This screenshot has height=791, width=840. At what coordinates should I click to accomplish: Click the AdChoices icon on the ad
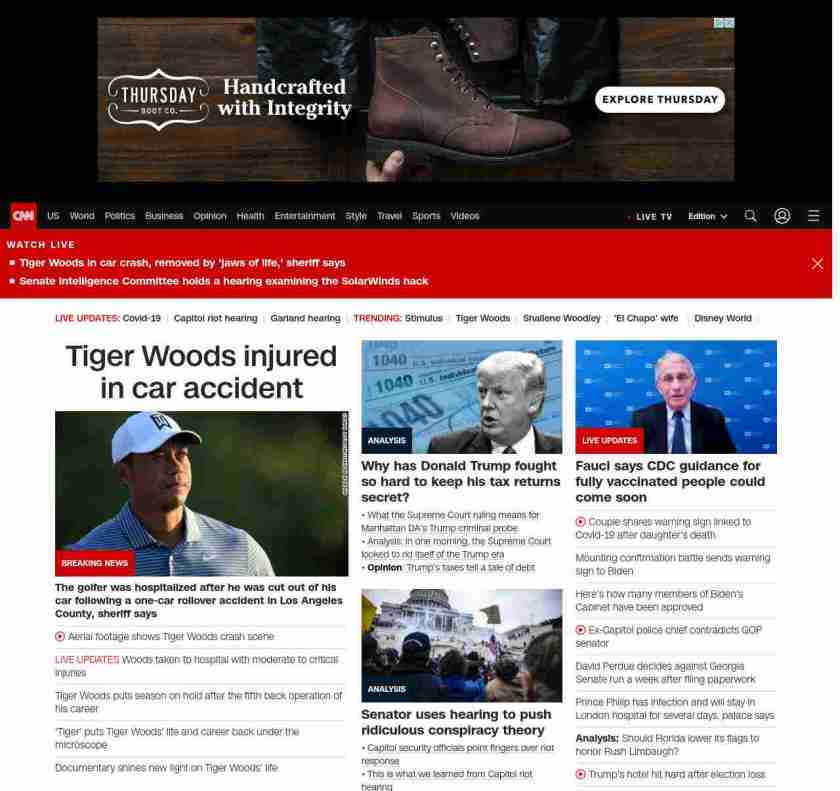[724, 23]
